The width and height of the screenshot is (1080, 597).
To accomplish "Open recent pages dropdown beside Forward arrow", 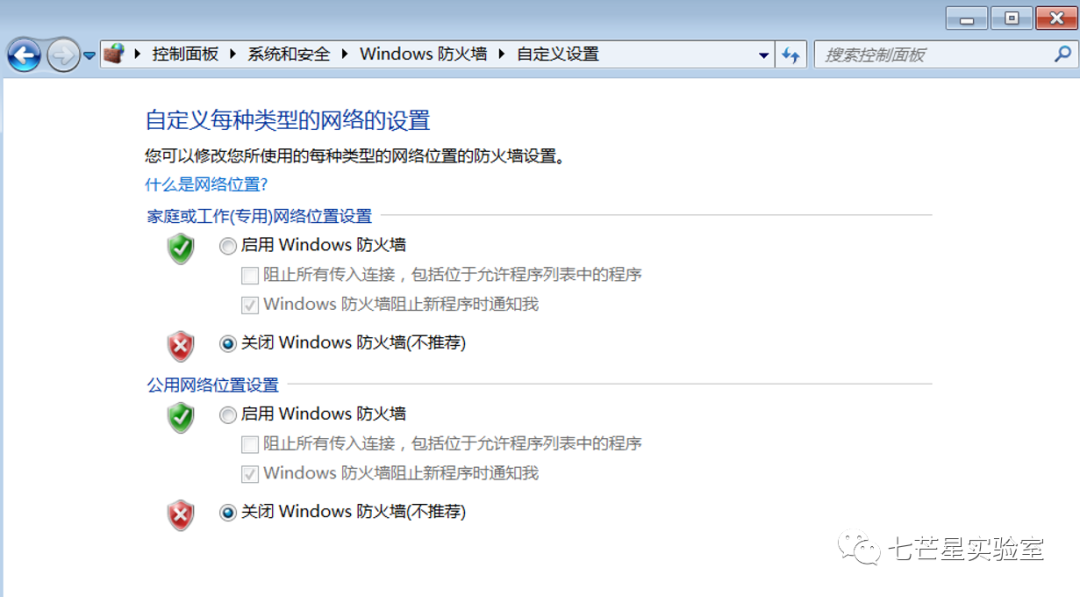I will click(90, 55).
